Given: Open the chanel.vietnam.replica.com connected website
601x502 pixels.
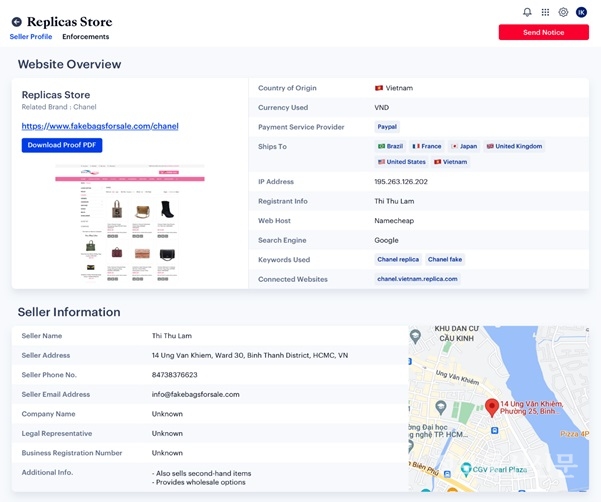Looking at the screenshot, I should click(417, 279).
